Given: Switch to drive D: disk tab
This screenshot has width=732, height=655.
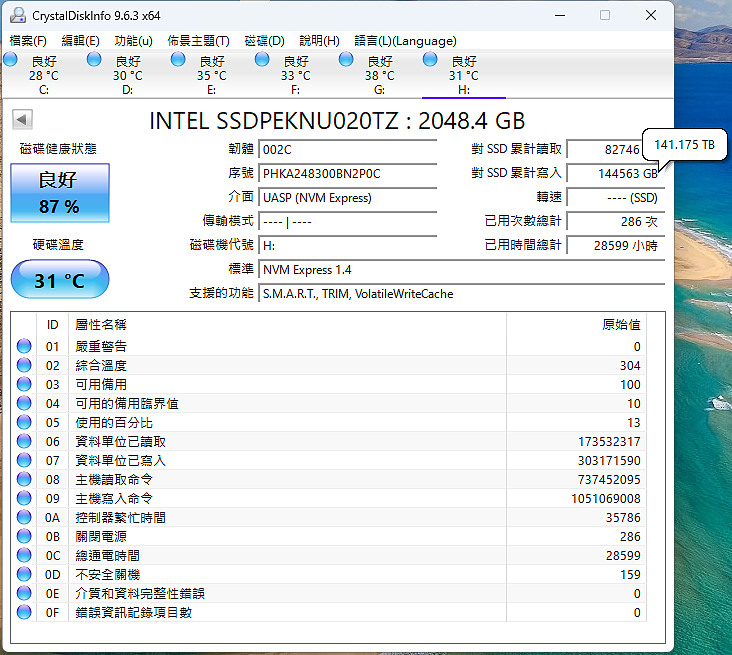Looking at the screenshot, I should [x=128, y=75].
